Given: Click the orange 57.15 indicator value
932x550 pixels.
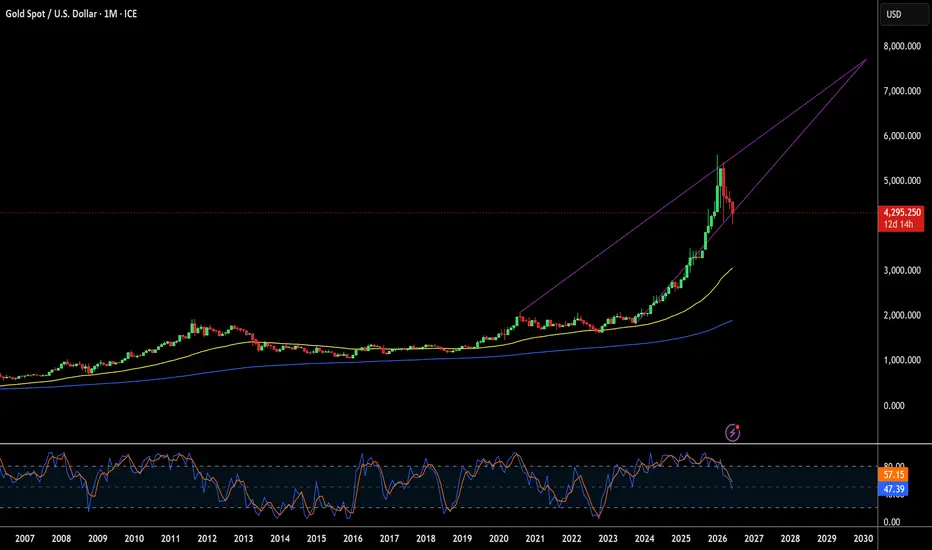Looking at the screenshot, I should point(893,474).
